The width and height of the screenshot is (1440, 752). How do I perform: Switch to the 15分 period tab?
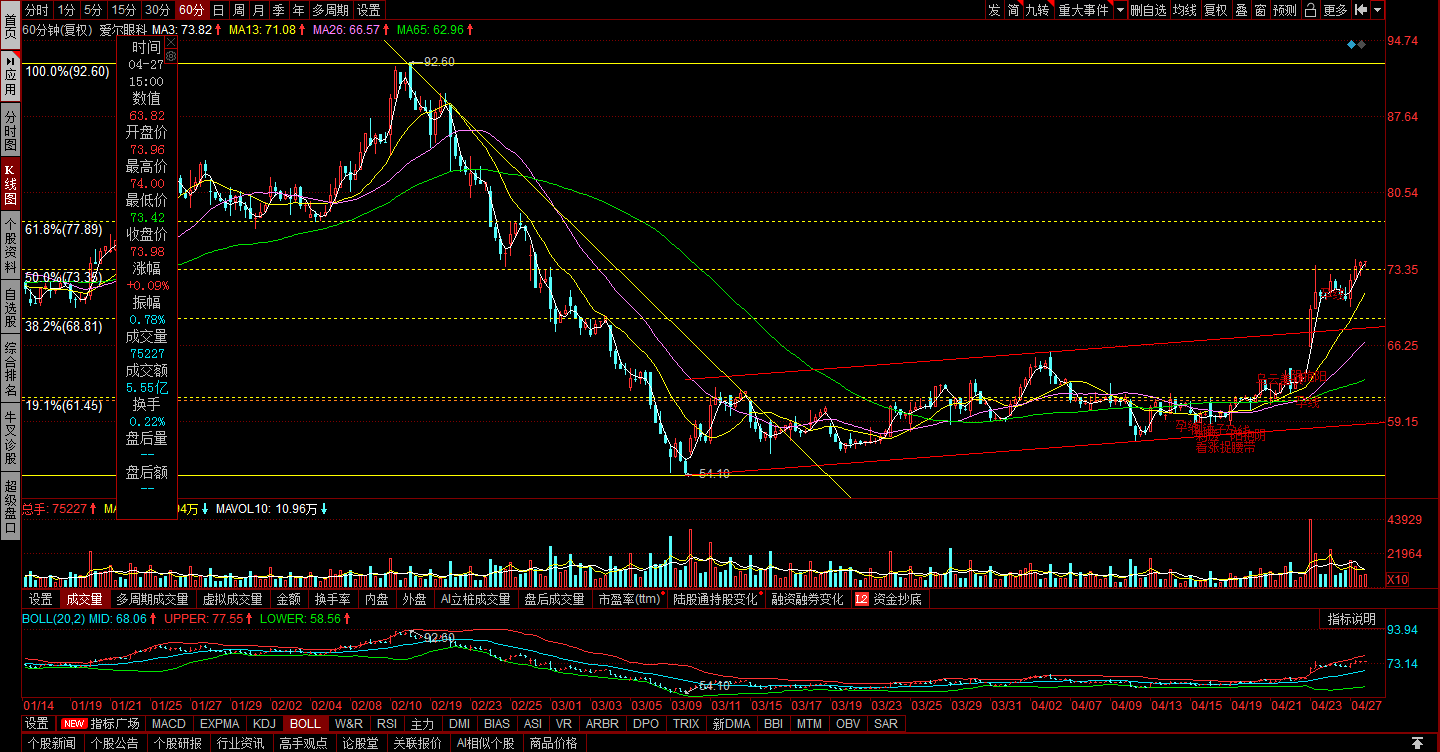(x=124, y=10)
